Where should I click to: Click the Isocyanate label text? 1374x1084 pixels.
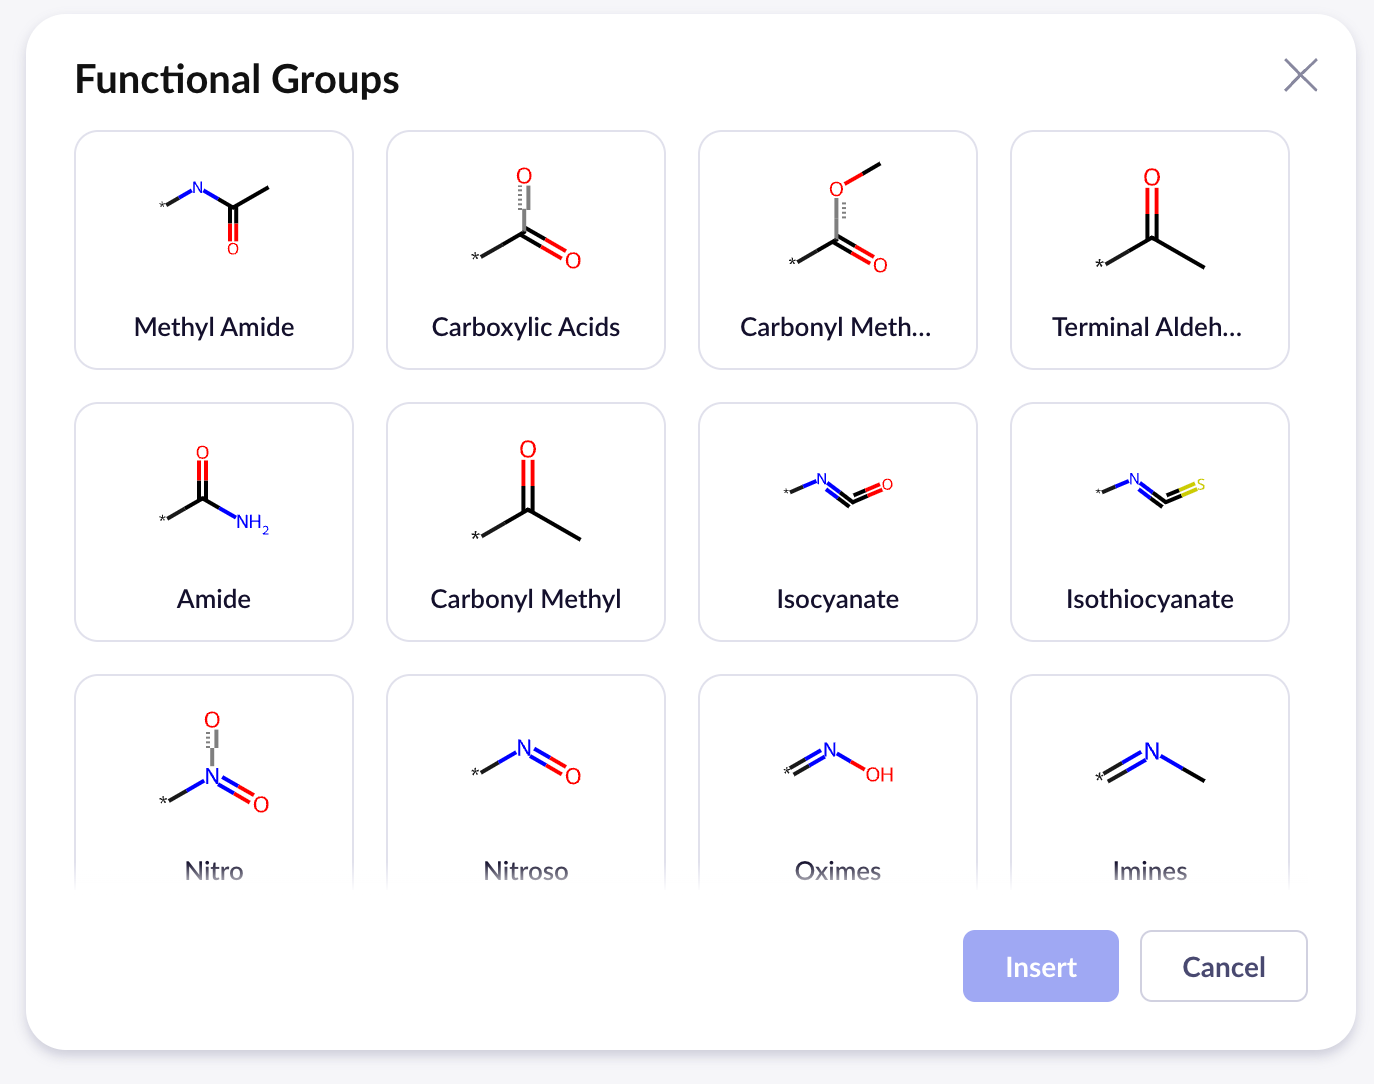(x=838, y=599)
